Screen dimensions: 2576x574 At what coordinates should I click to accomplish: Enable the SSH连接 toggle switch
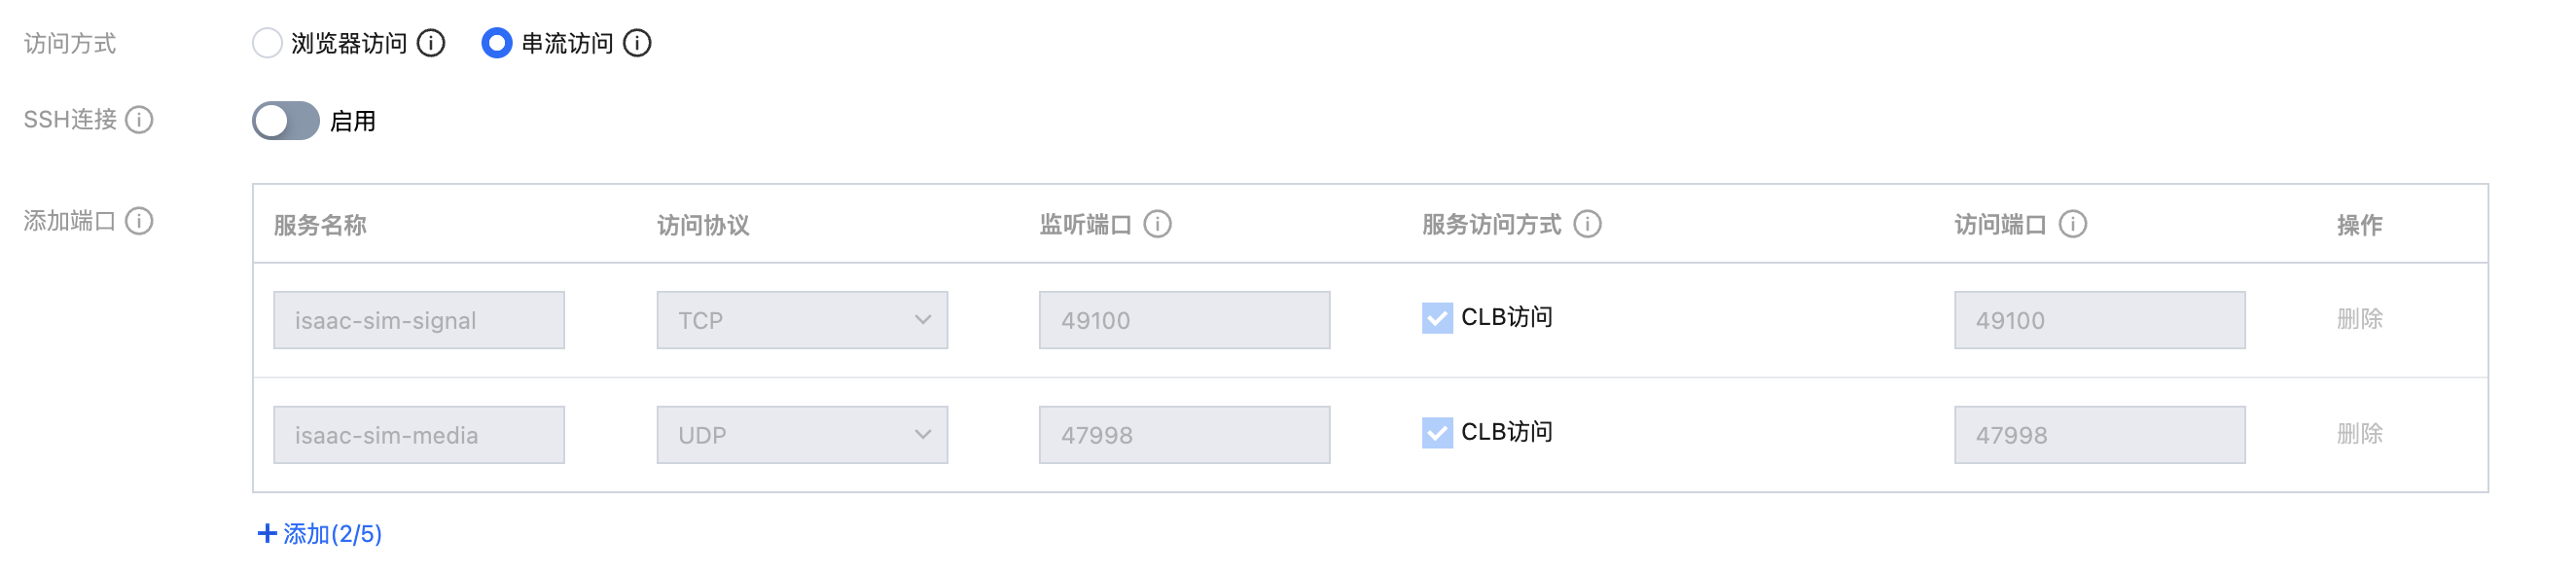(285, 121)
